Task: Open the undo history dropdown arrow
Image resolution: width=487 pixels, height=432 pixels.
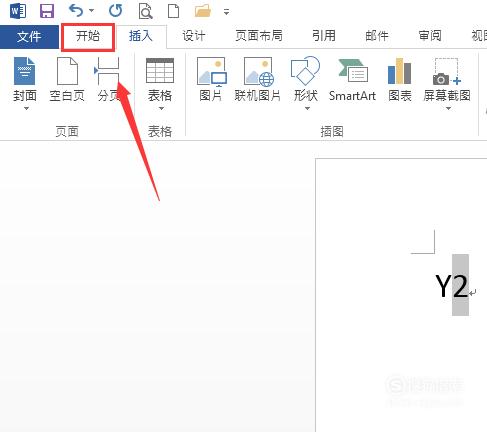Action: coord(91,11)
